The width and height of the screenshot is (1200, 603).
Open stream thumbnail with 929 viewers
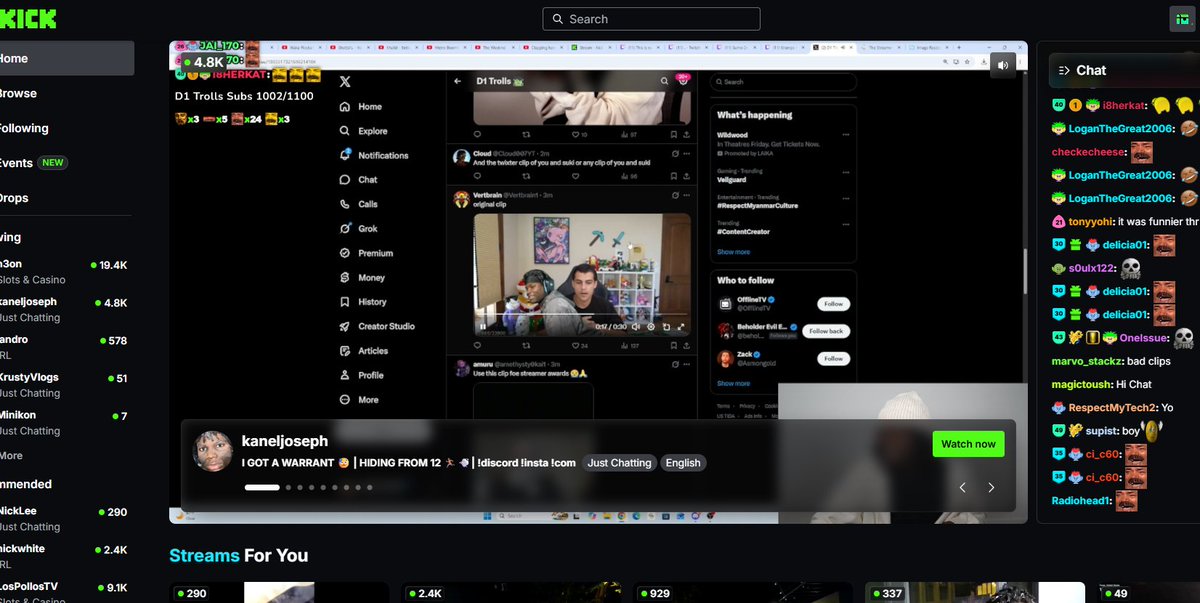click(742, 593)
